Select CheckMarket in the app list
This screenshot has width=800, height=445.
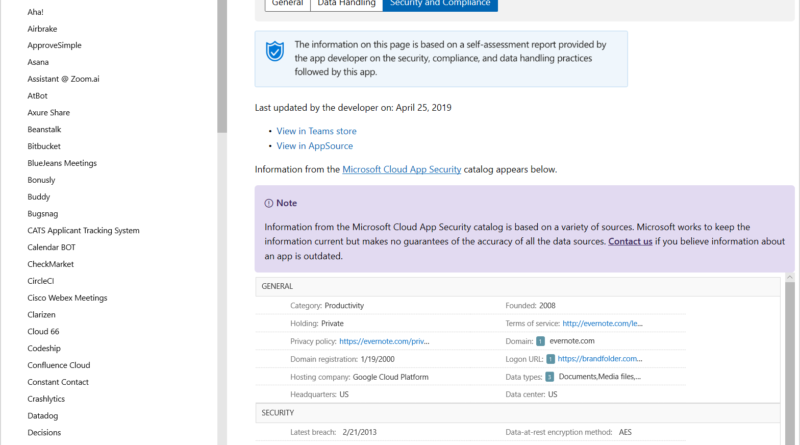(x=51, y=264)
